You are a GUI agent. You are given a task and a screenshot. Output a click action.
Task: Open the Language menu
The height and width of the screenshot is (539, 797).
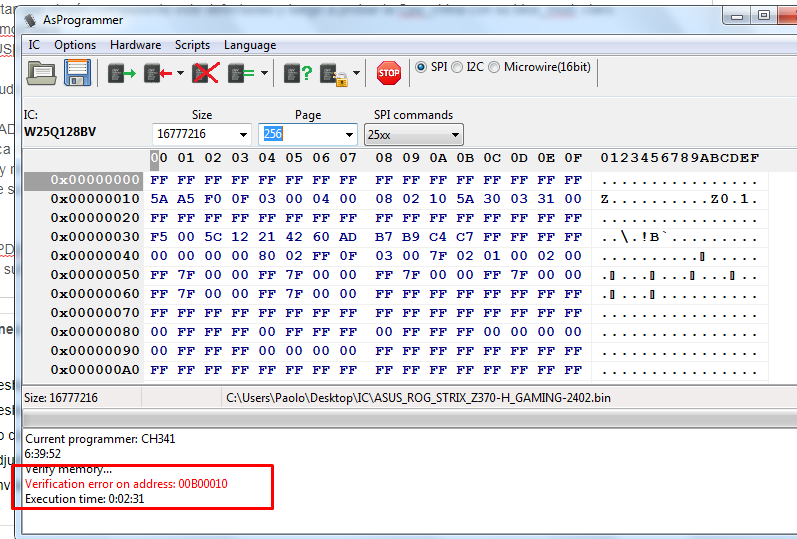click(x=250, y=45)
